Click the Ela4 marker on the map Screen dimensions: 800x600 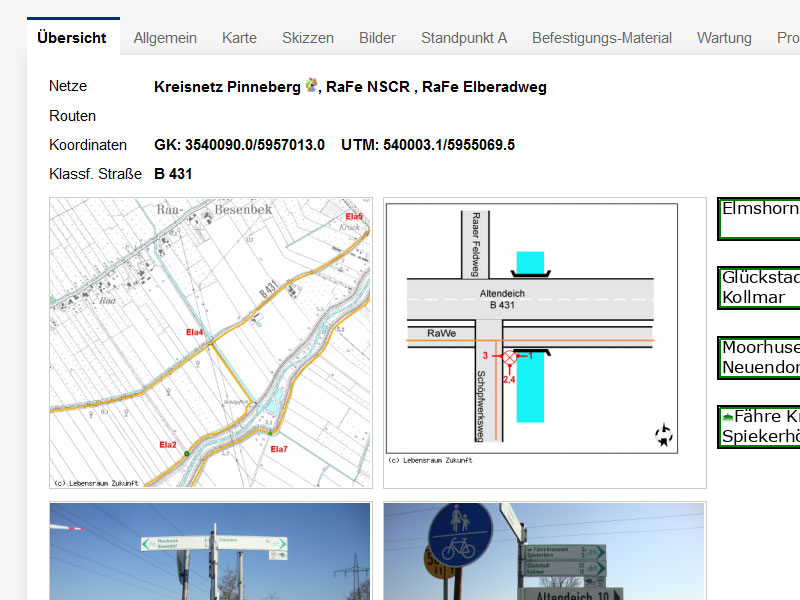tap(194, 332)
